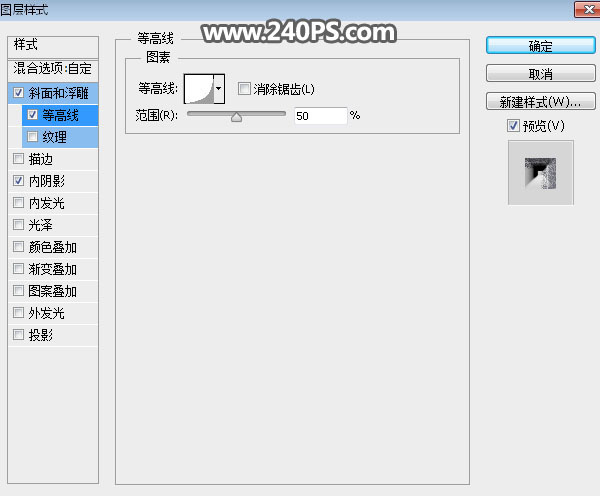Viewport: 600px width, 496px height.
Task: Close the 图层样式 dialog window
Action: click(588, 9)
